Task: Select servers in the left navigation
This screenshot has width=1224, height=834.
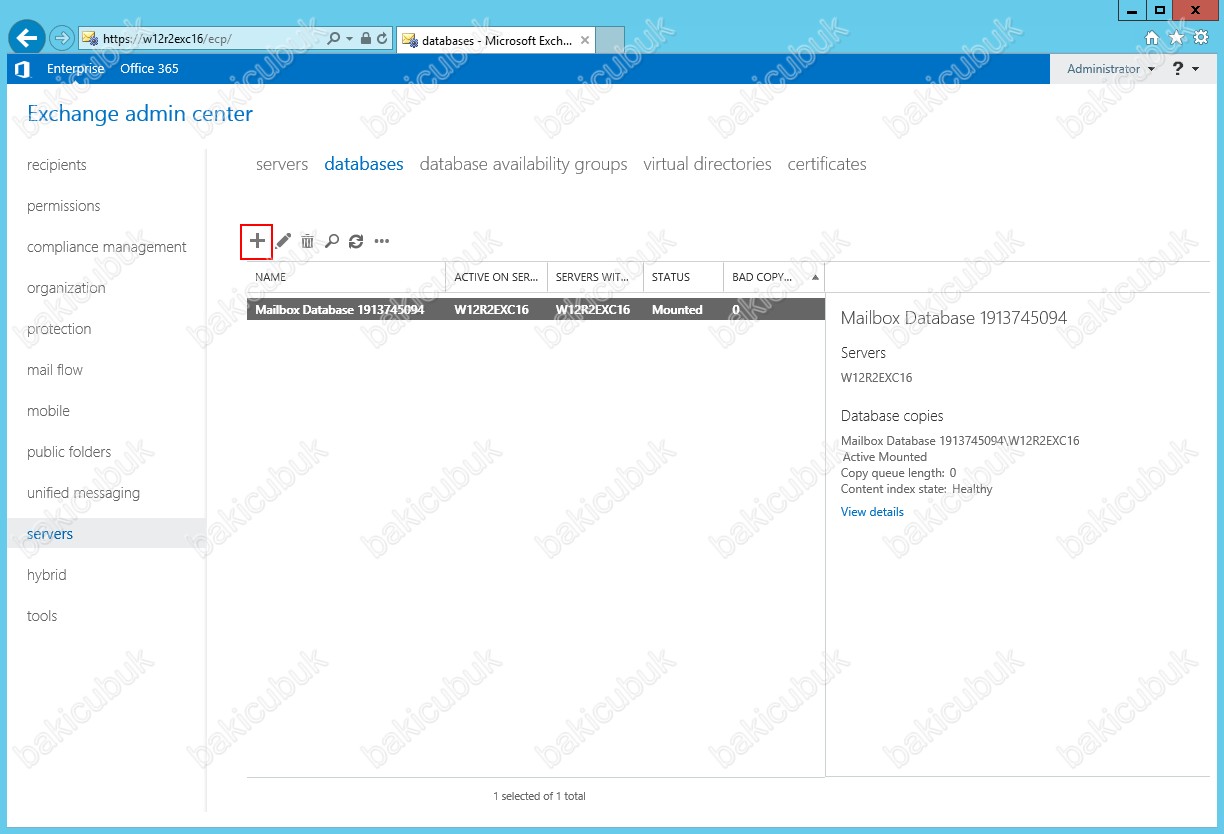Action: [106, 533]
